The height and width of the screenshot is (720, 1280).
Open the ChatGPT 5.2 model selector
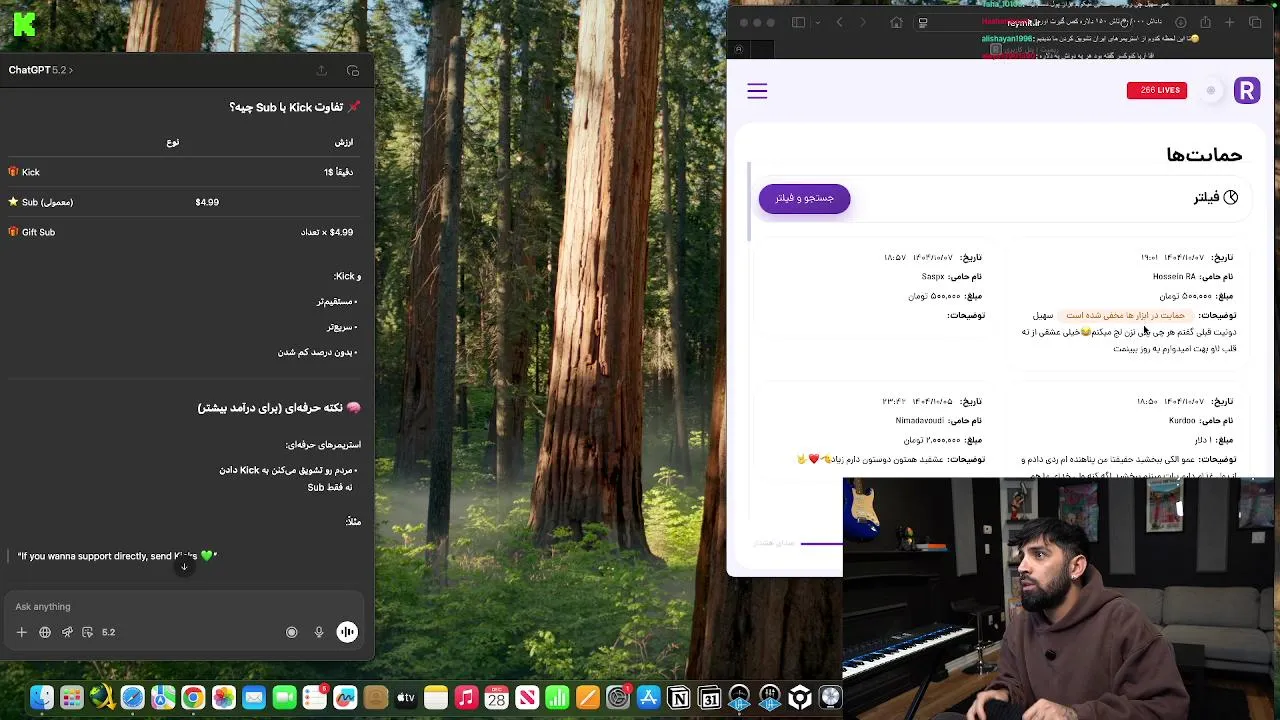pyautogui.click(x=40, y=70)
